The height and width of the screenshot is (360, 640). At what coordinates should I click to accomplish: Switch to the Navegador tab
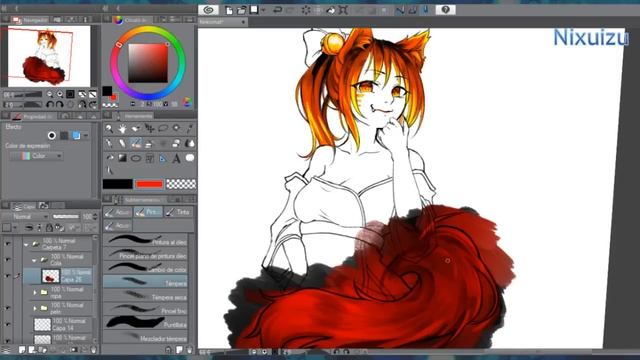[31, 20]
